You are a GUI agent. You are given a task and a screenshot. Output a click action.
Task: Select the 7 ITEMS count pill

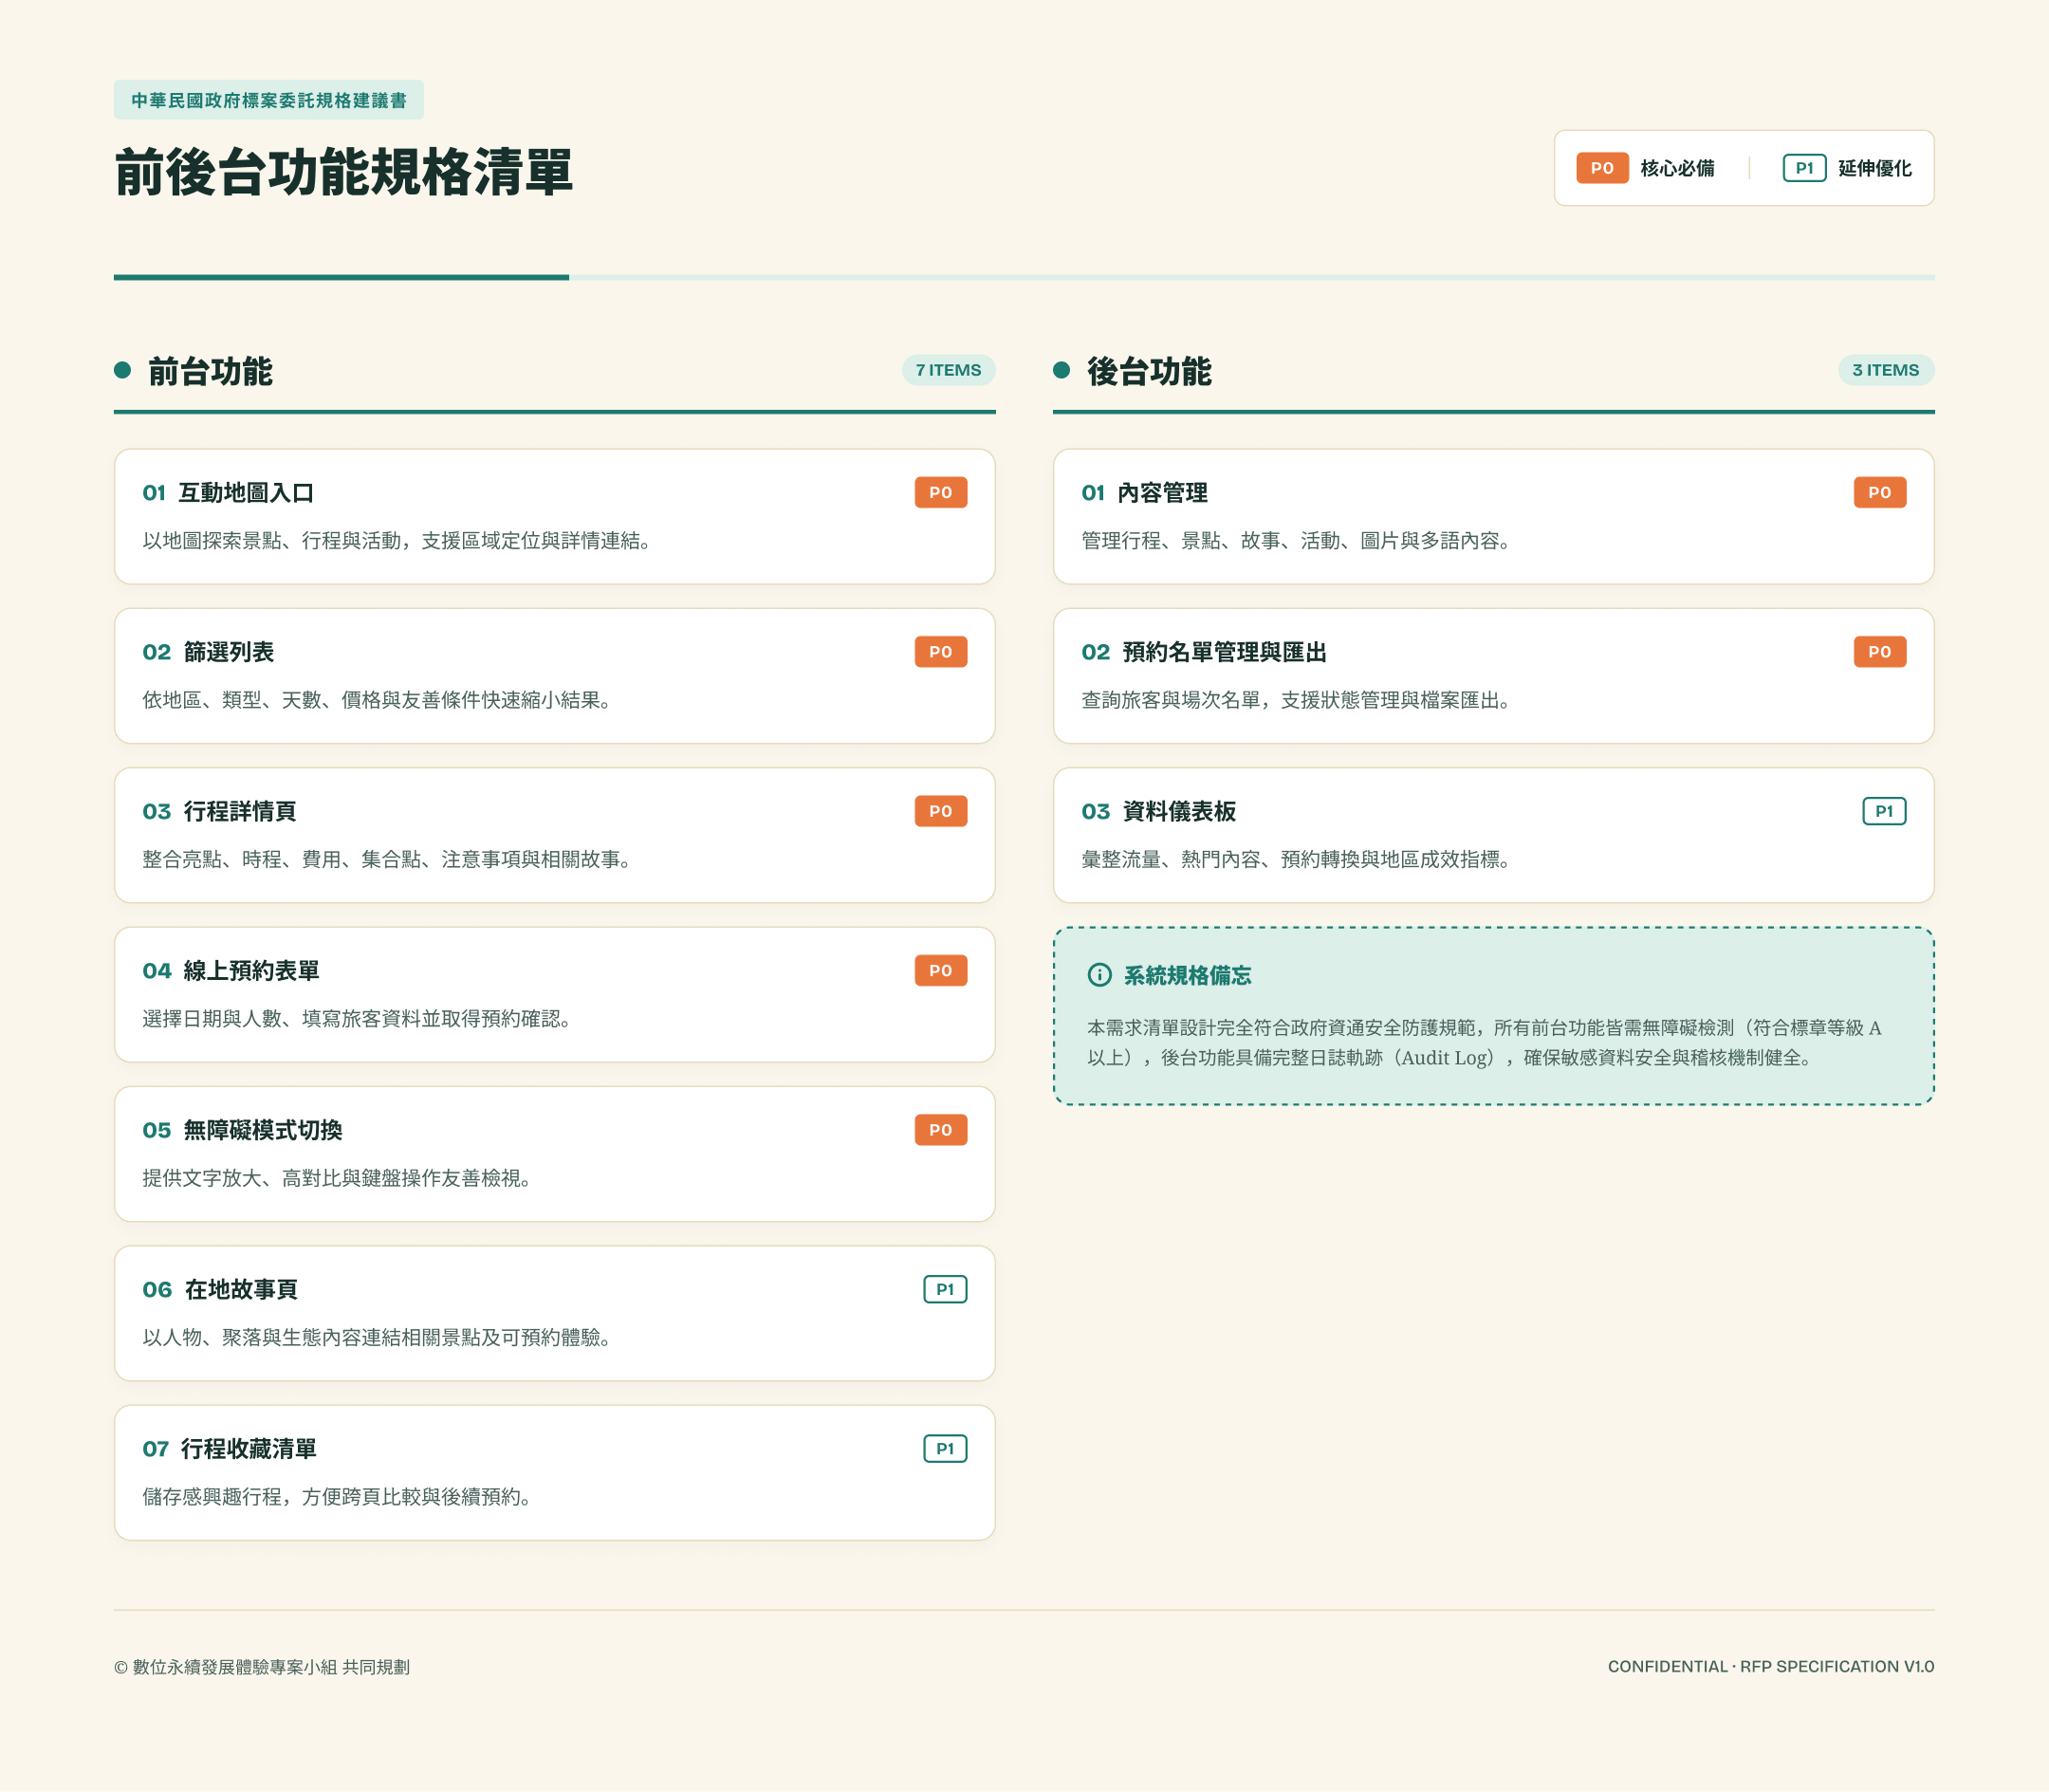(x=948, y=370)
